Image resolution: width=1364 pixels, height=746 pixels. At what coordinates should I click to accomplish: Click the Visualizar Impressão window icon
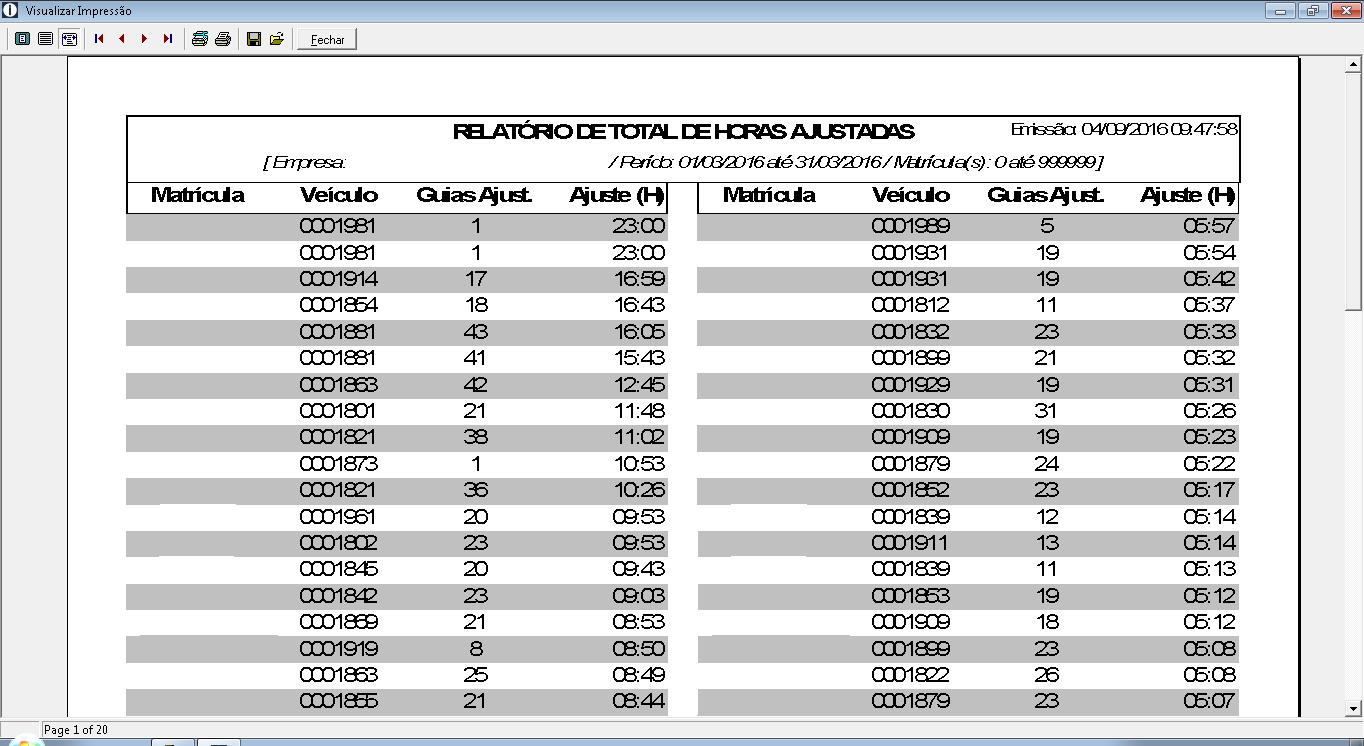11,11
